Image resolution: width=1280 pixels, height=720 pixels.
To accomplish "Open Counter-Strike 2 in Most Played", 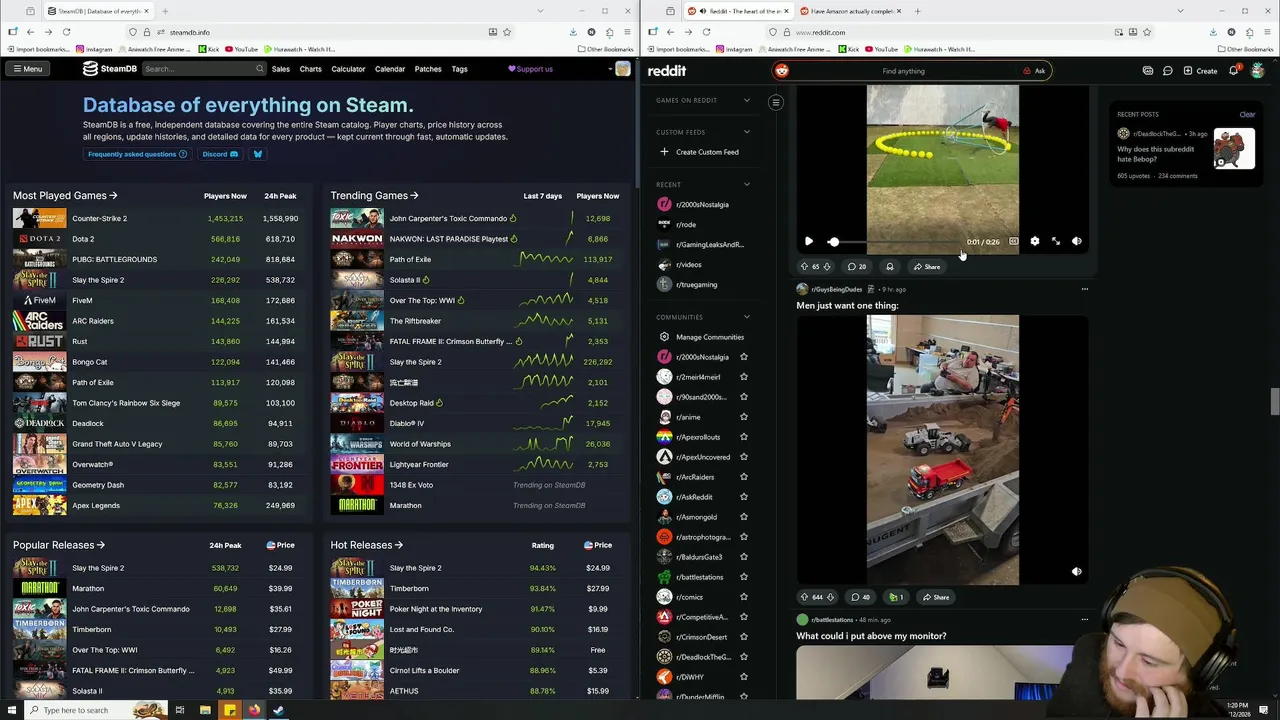I will tap(99, 218).
